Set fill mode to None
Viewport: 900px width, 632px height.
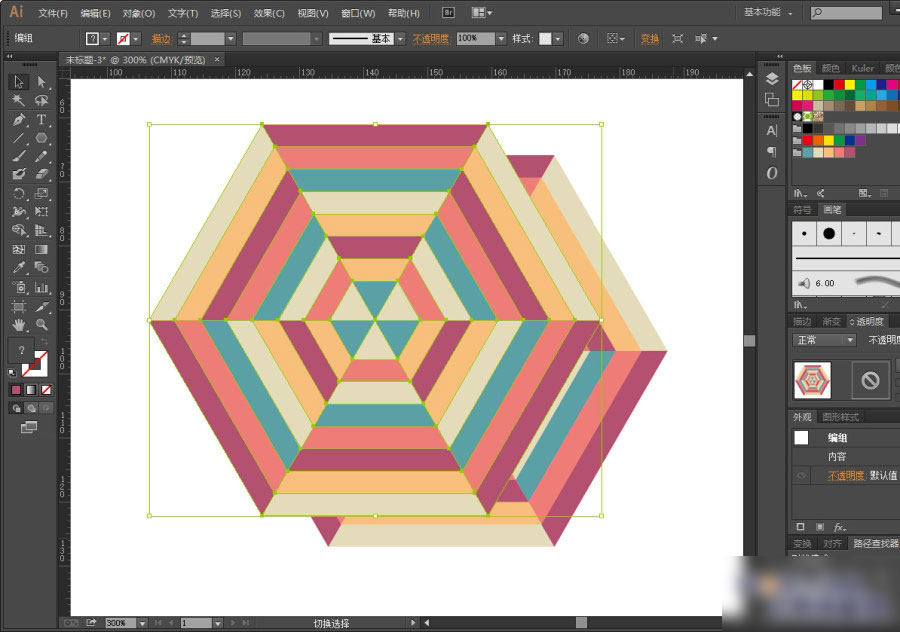click(46, 390)
